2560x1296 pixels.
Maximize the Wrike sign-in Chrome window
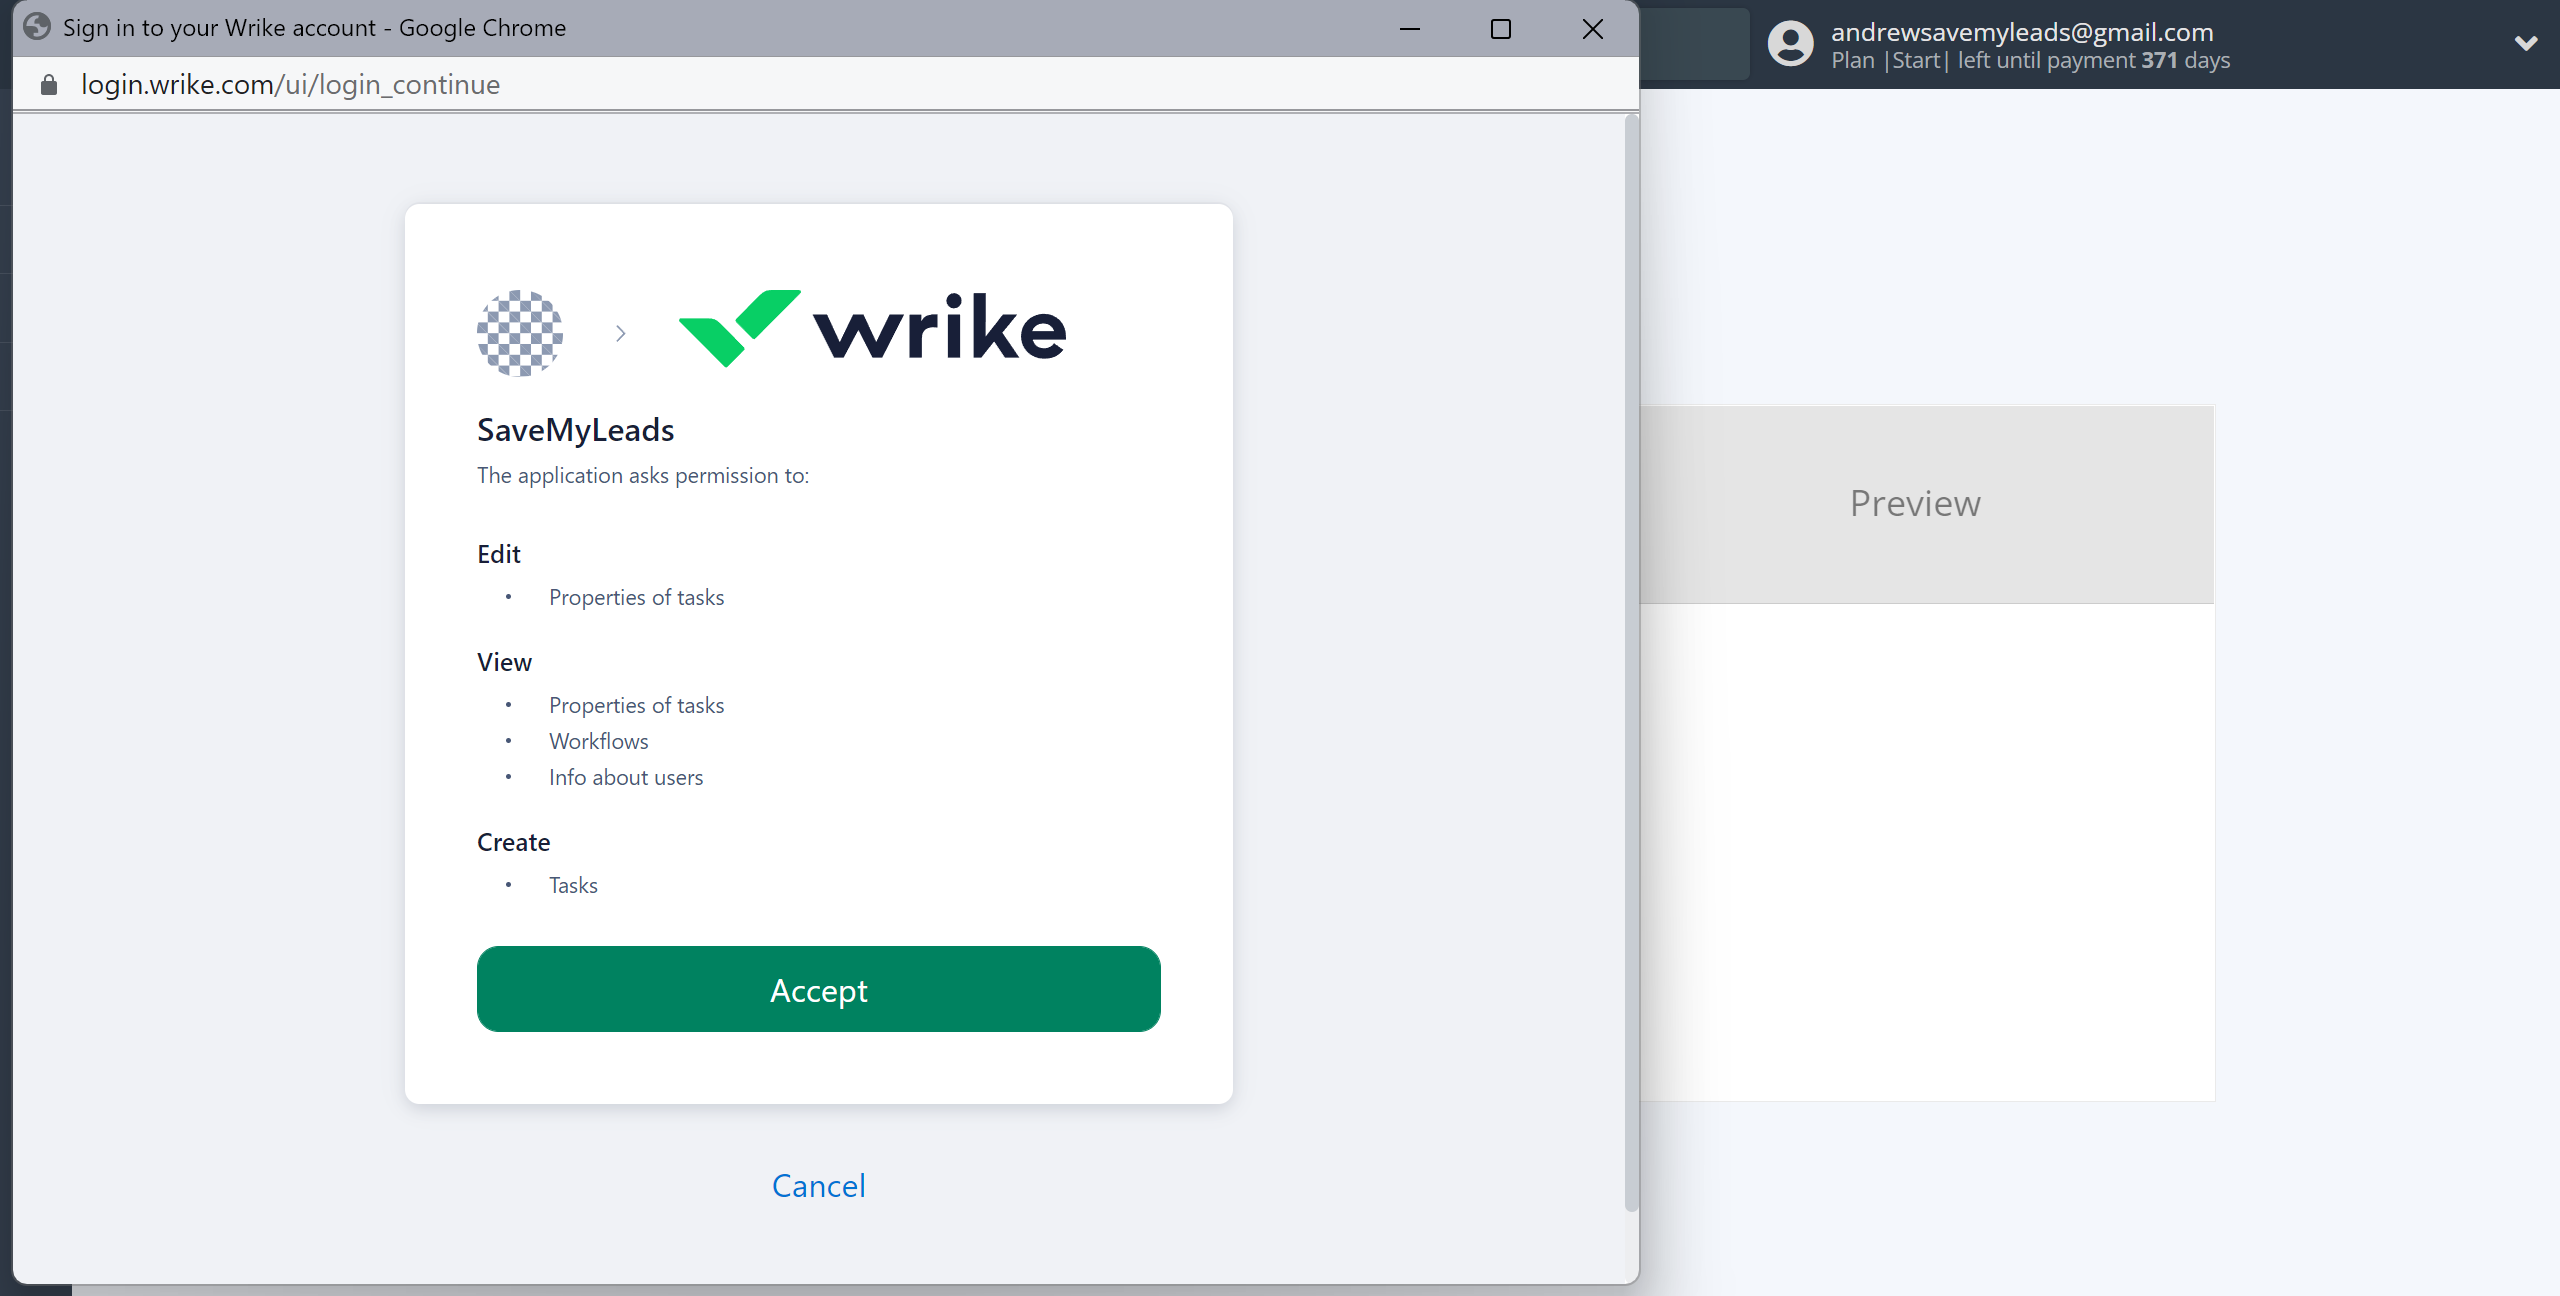pos(1500,28)
